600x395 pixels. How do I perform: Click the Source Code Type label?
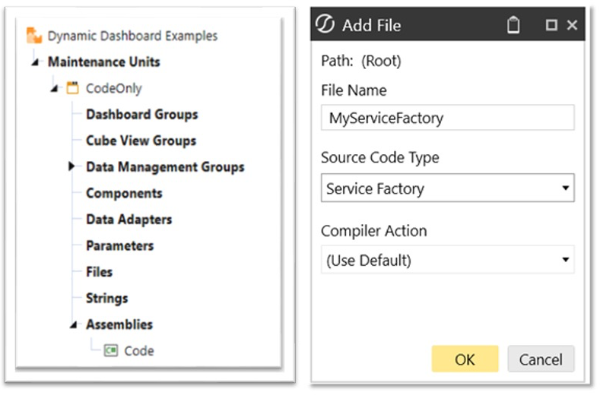point(380,157)
